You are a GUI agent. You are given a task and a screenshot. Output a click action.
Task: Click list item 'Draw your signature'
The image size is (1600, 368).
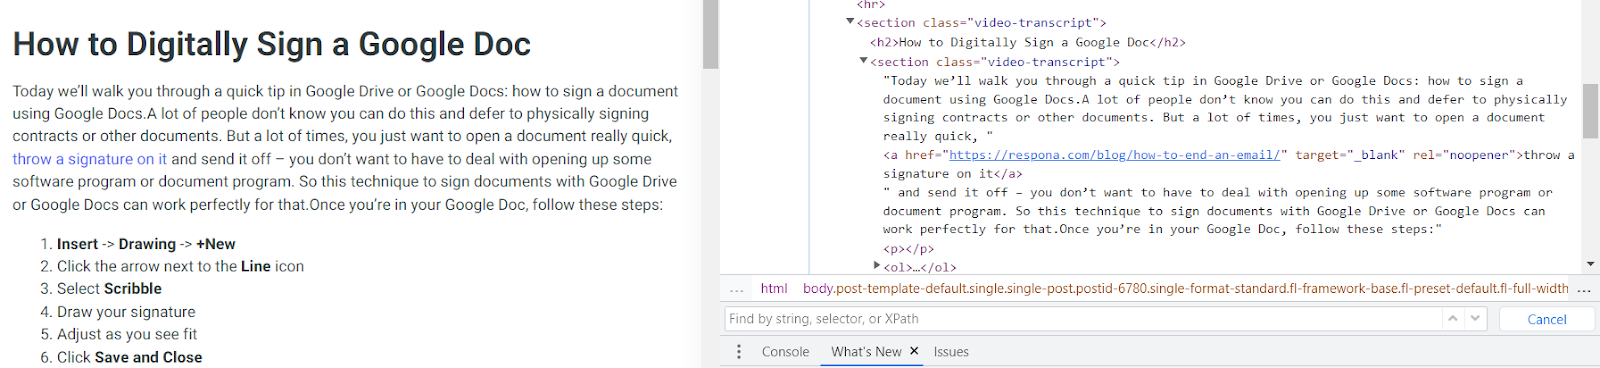point(126,312)
